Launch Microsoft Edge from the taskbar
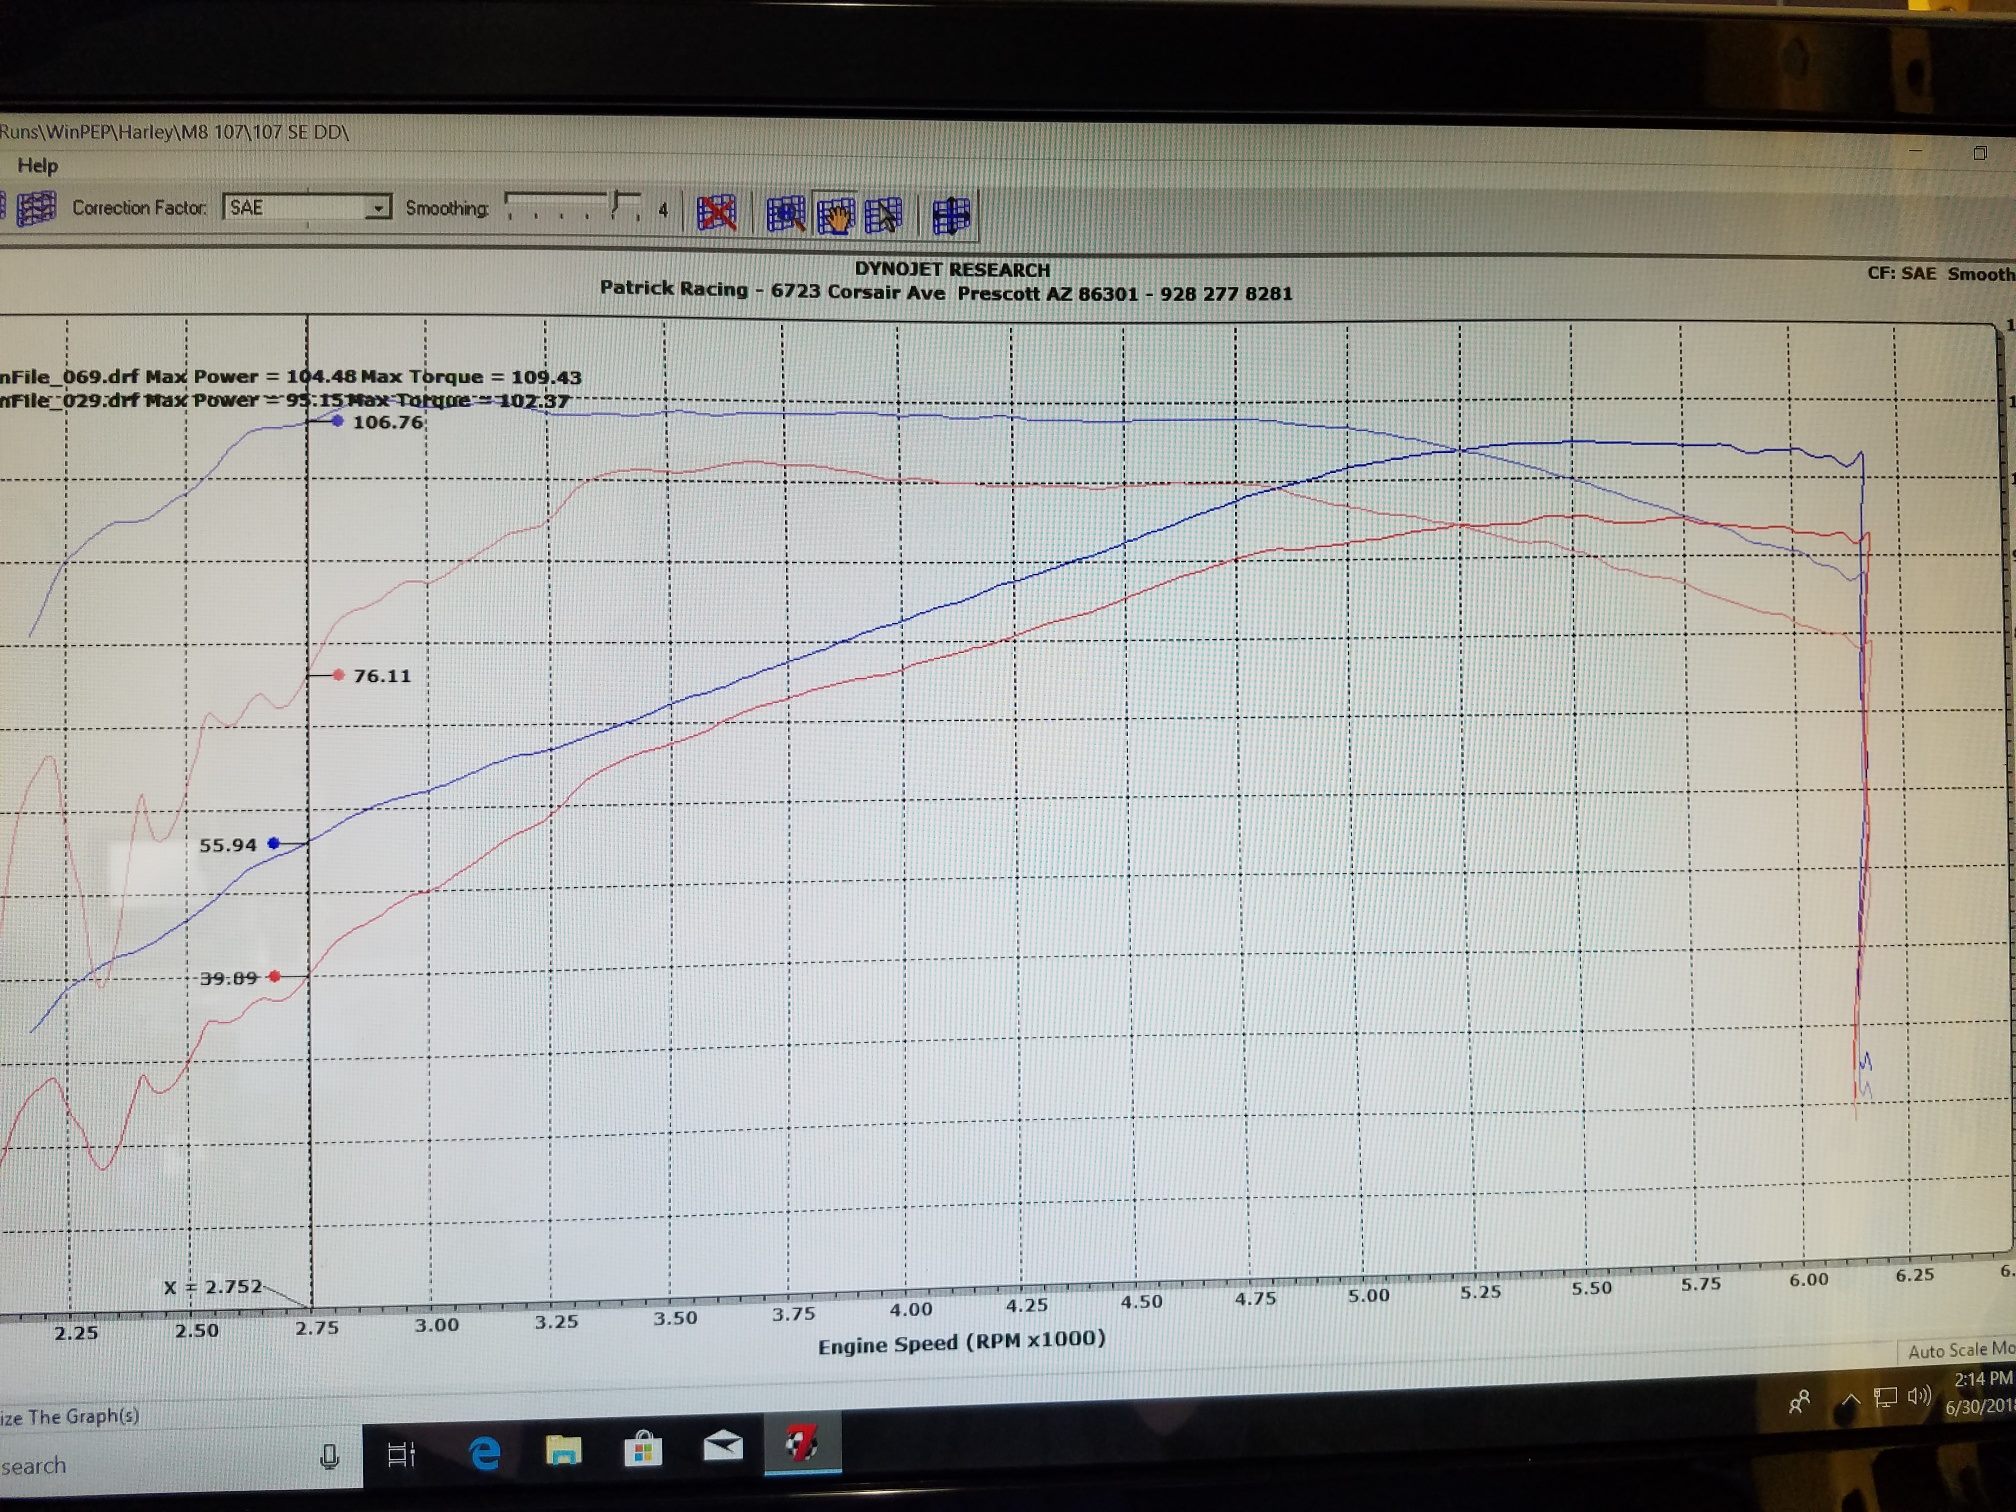This screenshot has height=1512, width=2016. [484, 1452]
